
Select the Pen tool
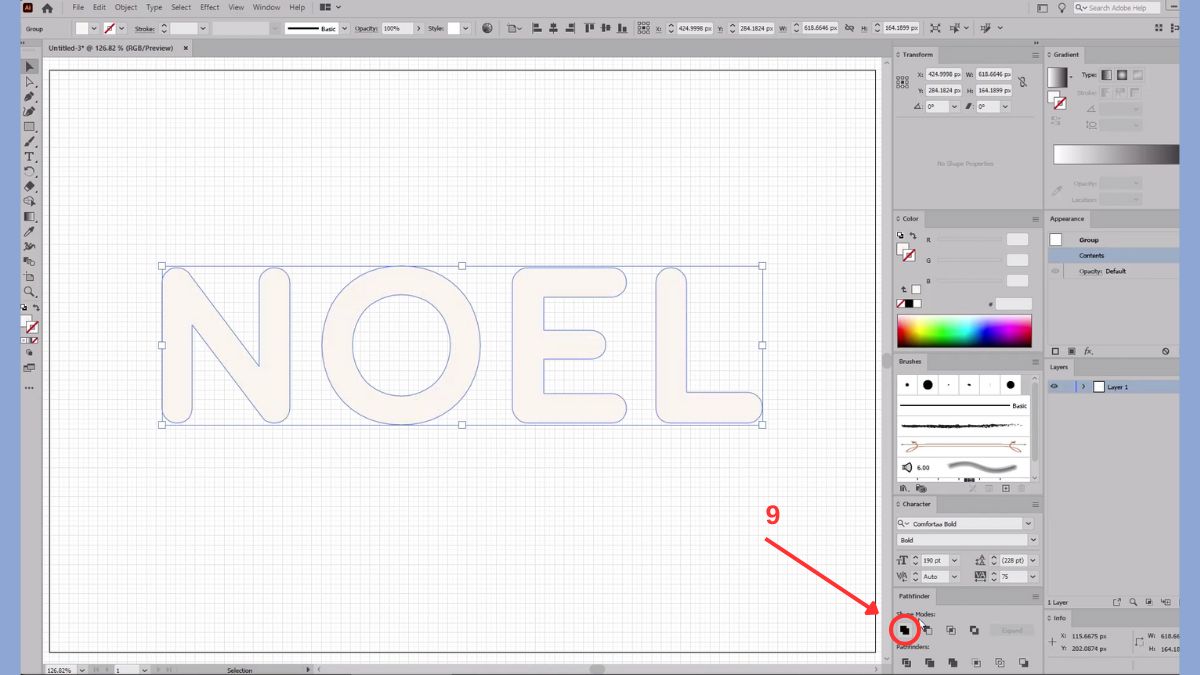click(x=30, y=97)
